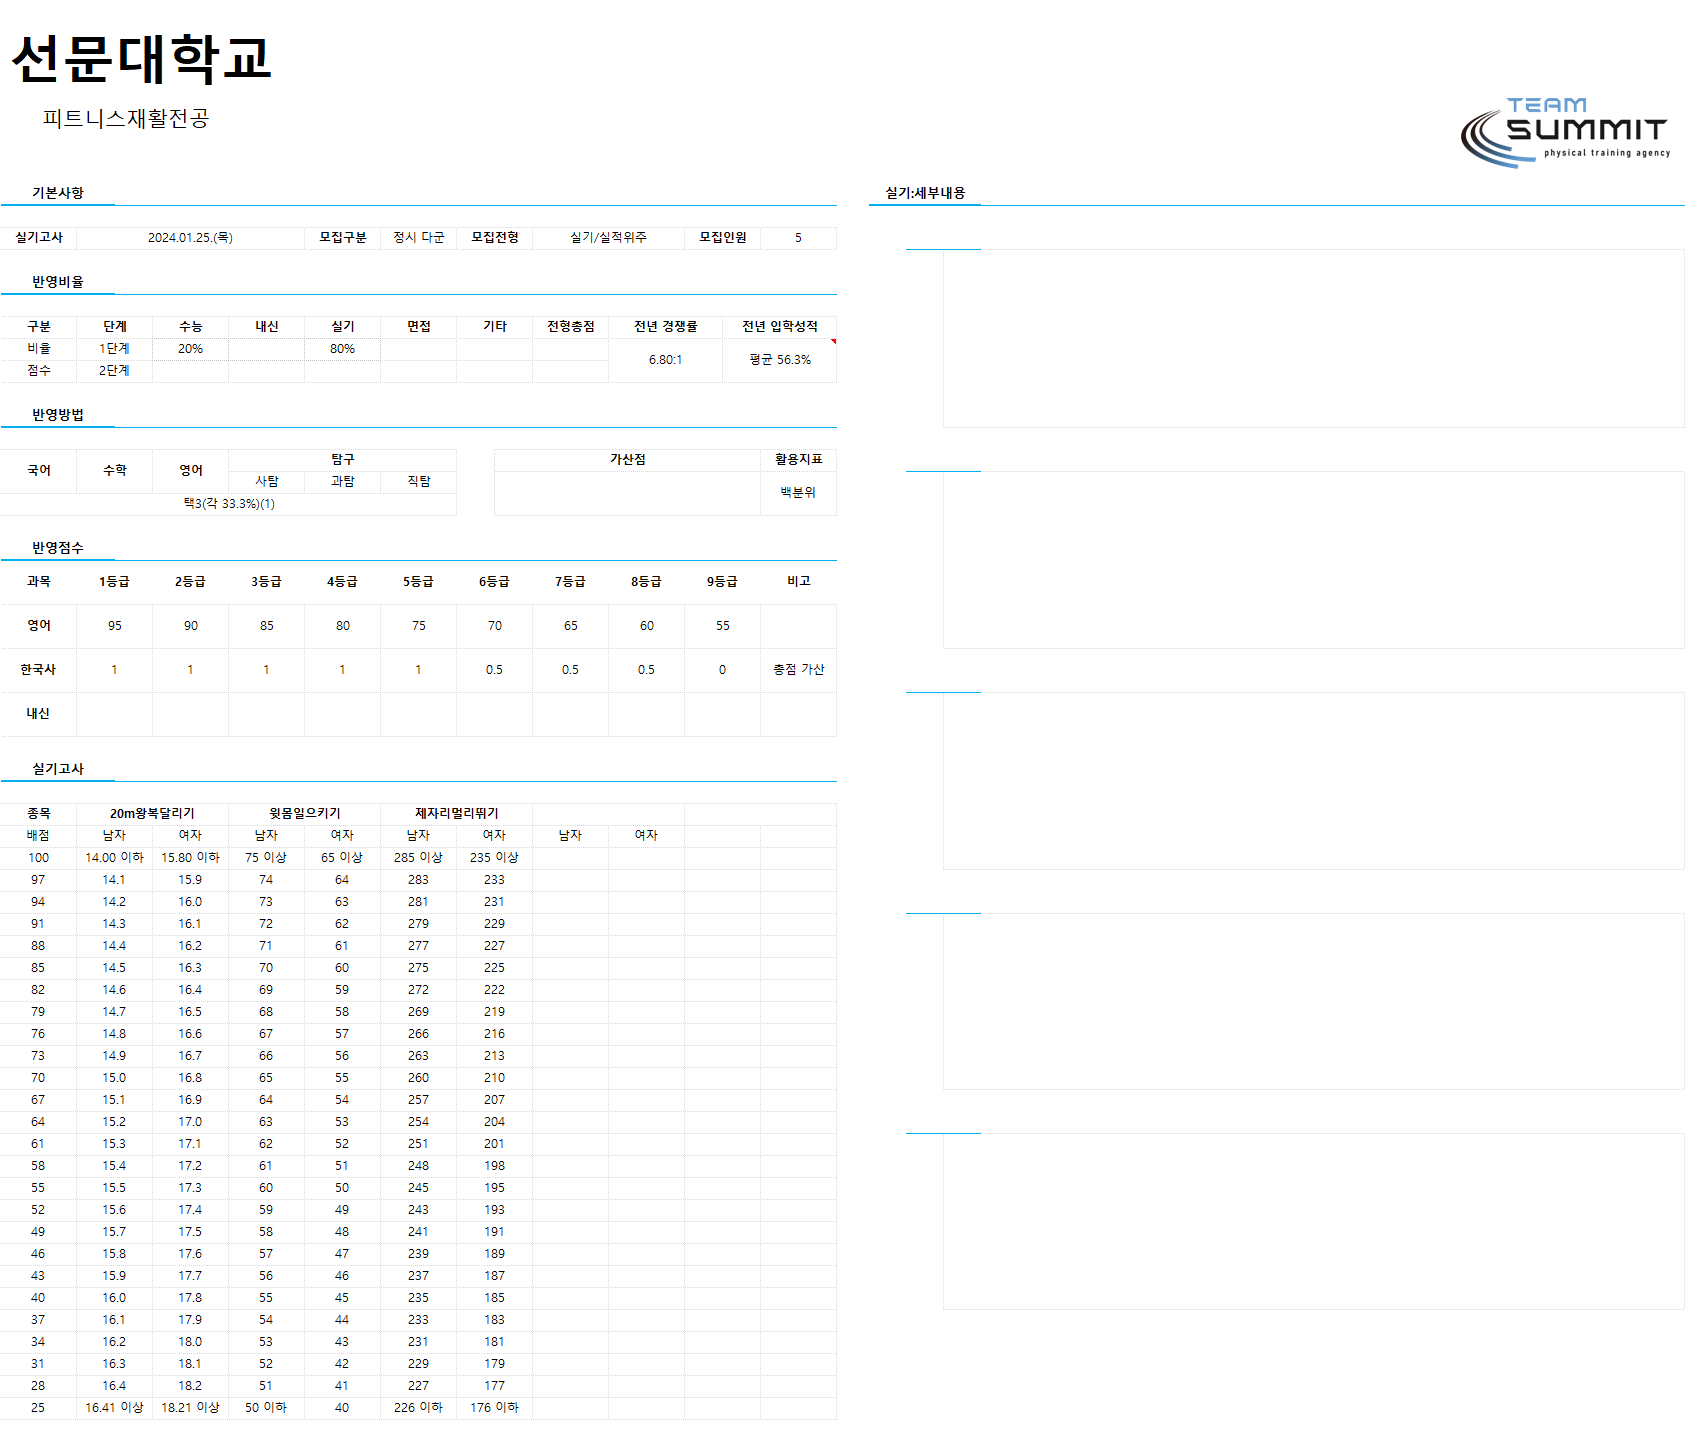Select the 14.00 이하 cell
The height and width of the screenshot is (1442, 1685).
(114, 858)
